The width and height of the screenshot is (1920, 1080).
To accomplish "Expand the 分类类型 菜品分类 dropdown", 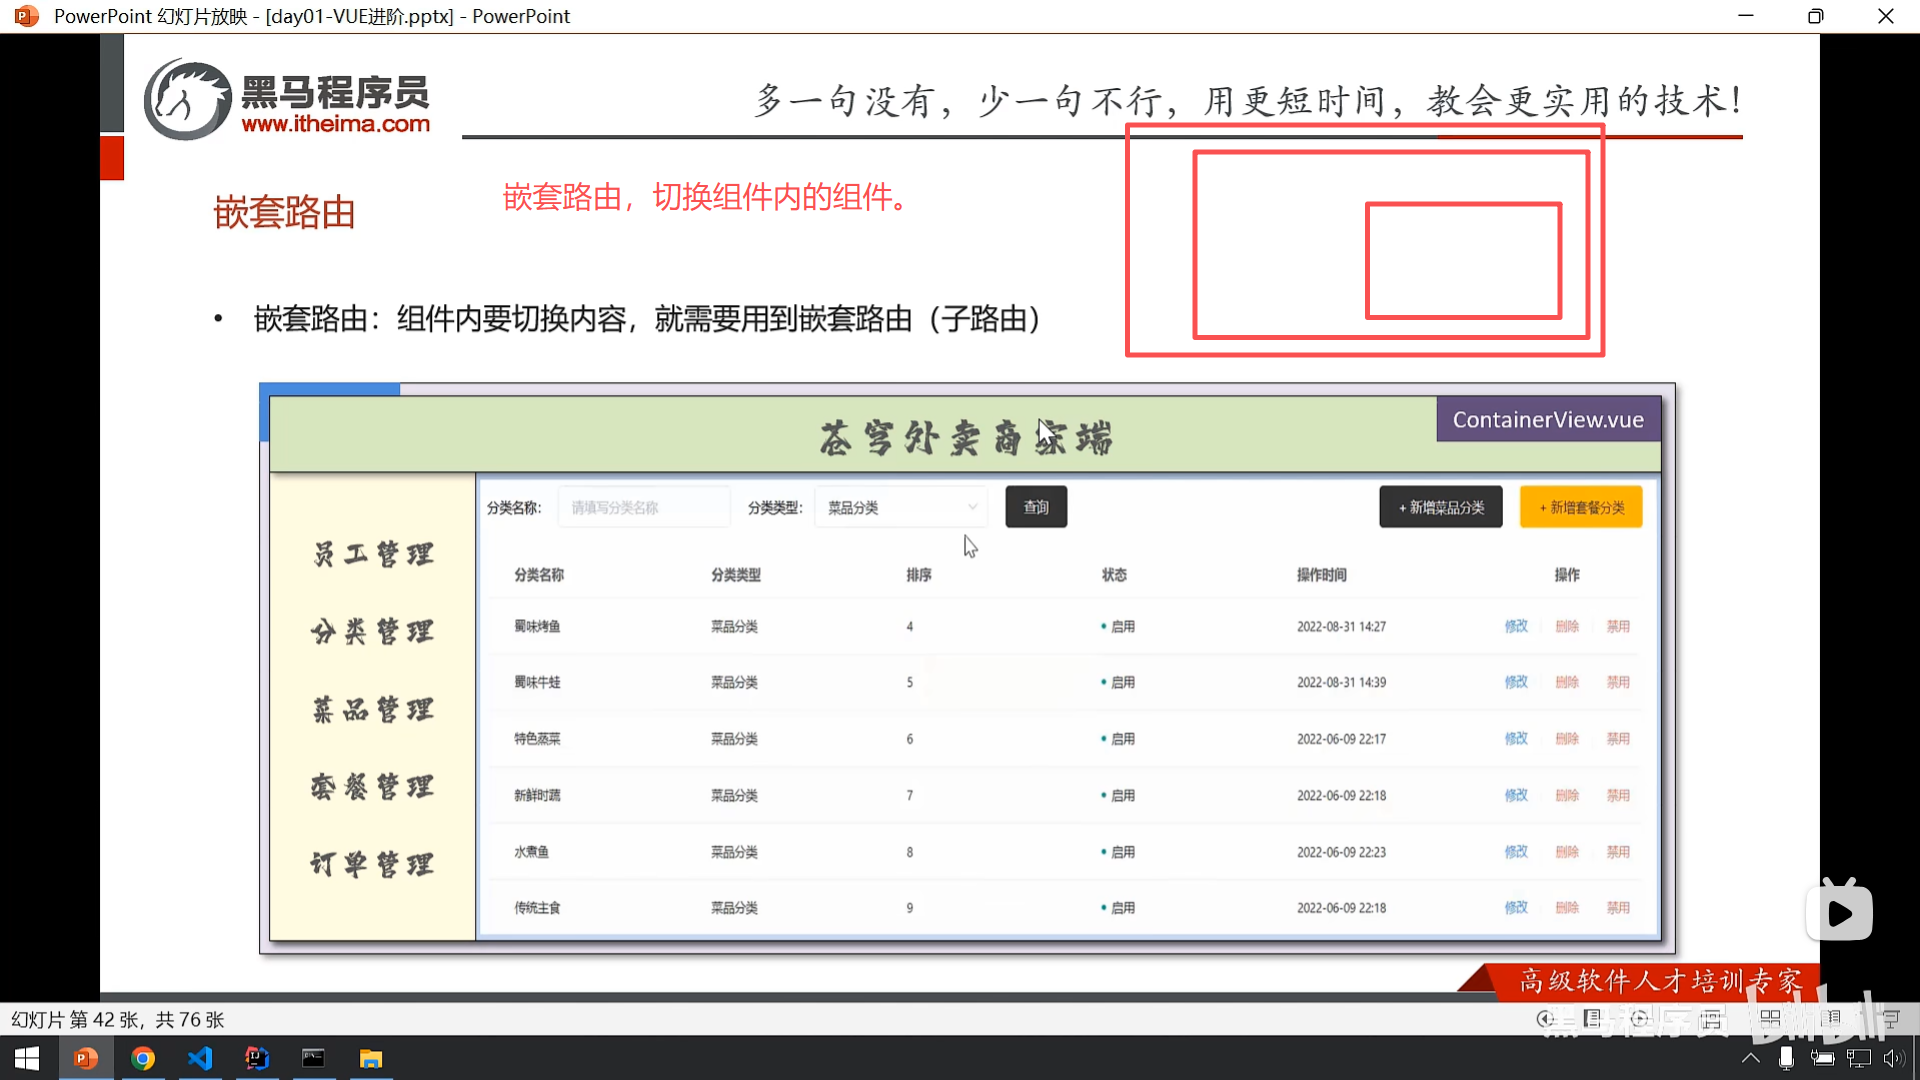I will pyautogui.click(x=901, y=508).
